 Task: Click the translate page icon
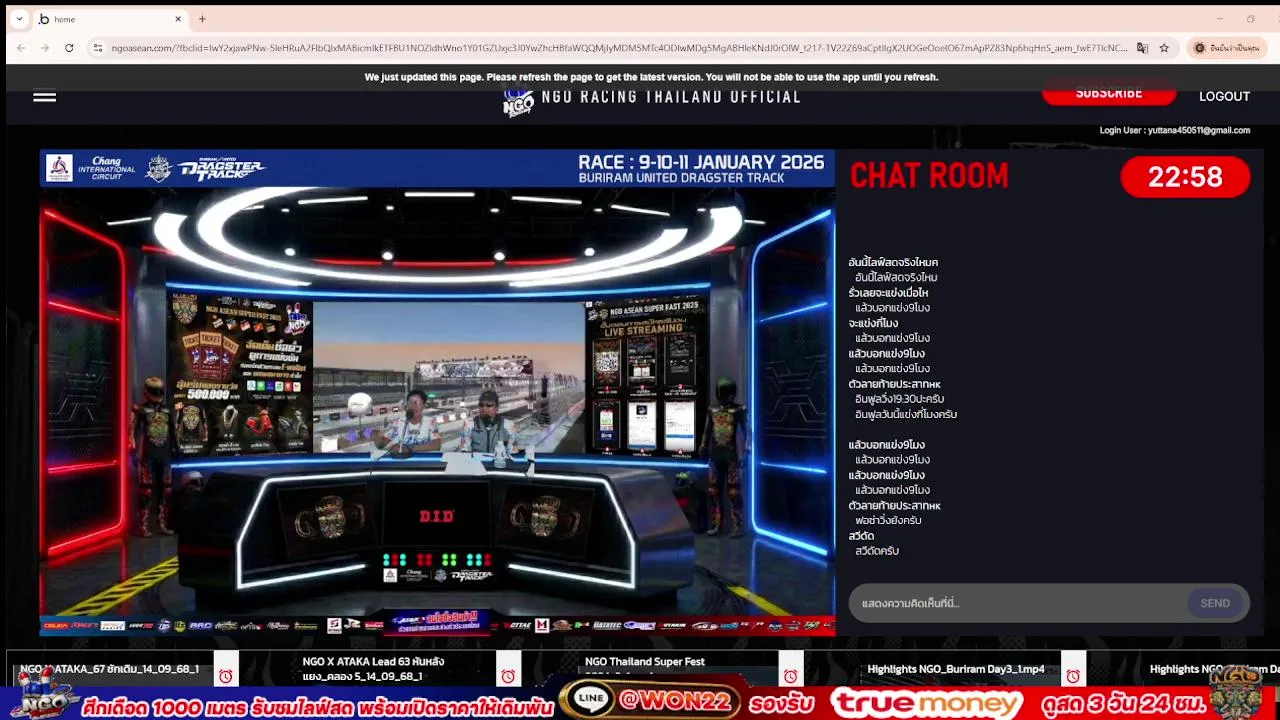(1142, 47)
